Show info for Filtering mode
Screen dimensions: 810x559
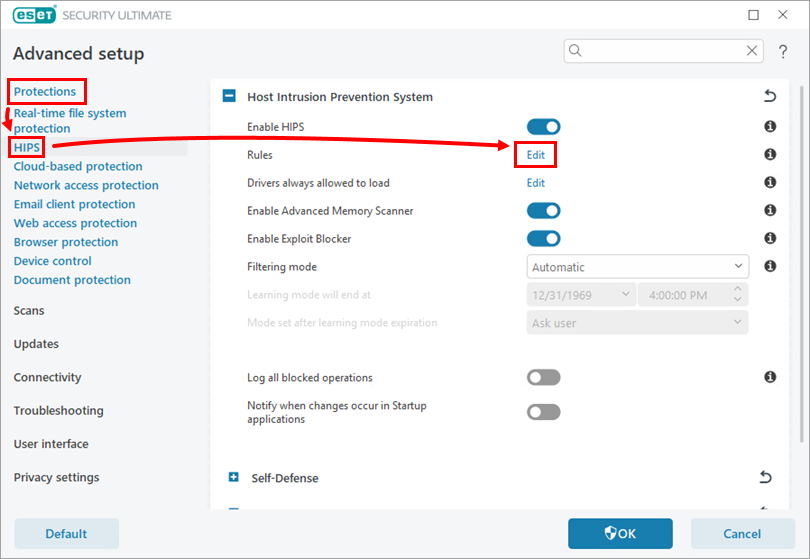coord(770,266)
